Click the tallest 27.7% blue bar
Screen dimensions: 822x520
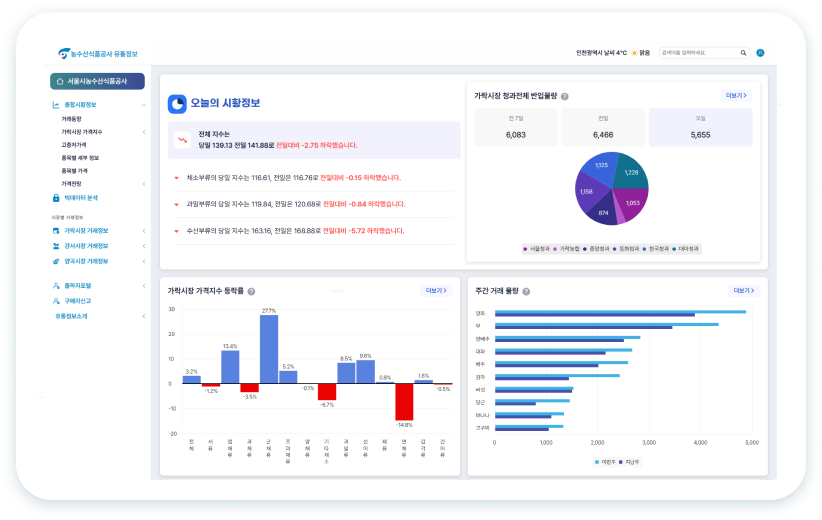(269, 349)
